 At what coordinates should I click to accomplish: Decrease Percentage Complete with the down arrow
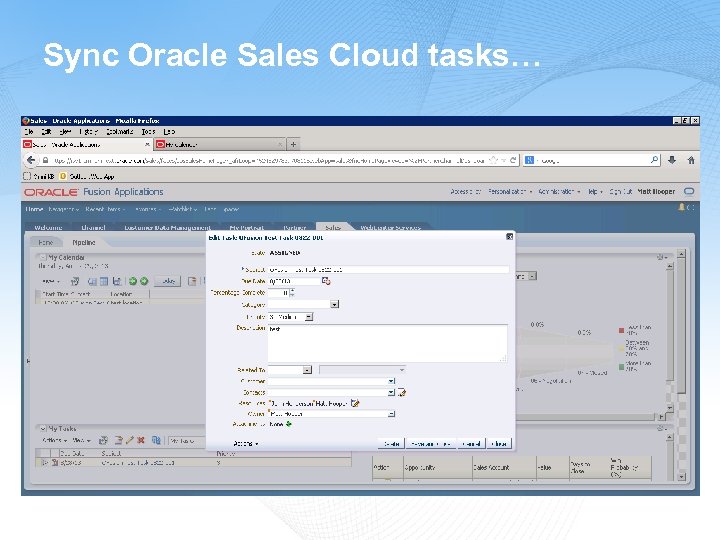point(292,295)
